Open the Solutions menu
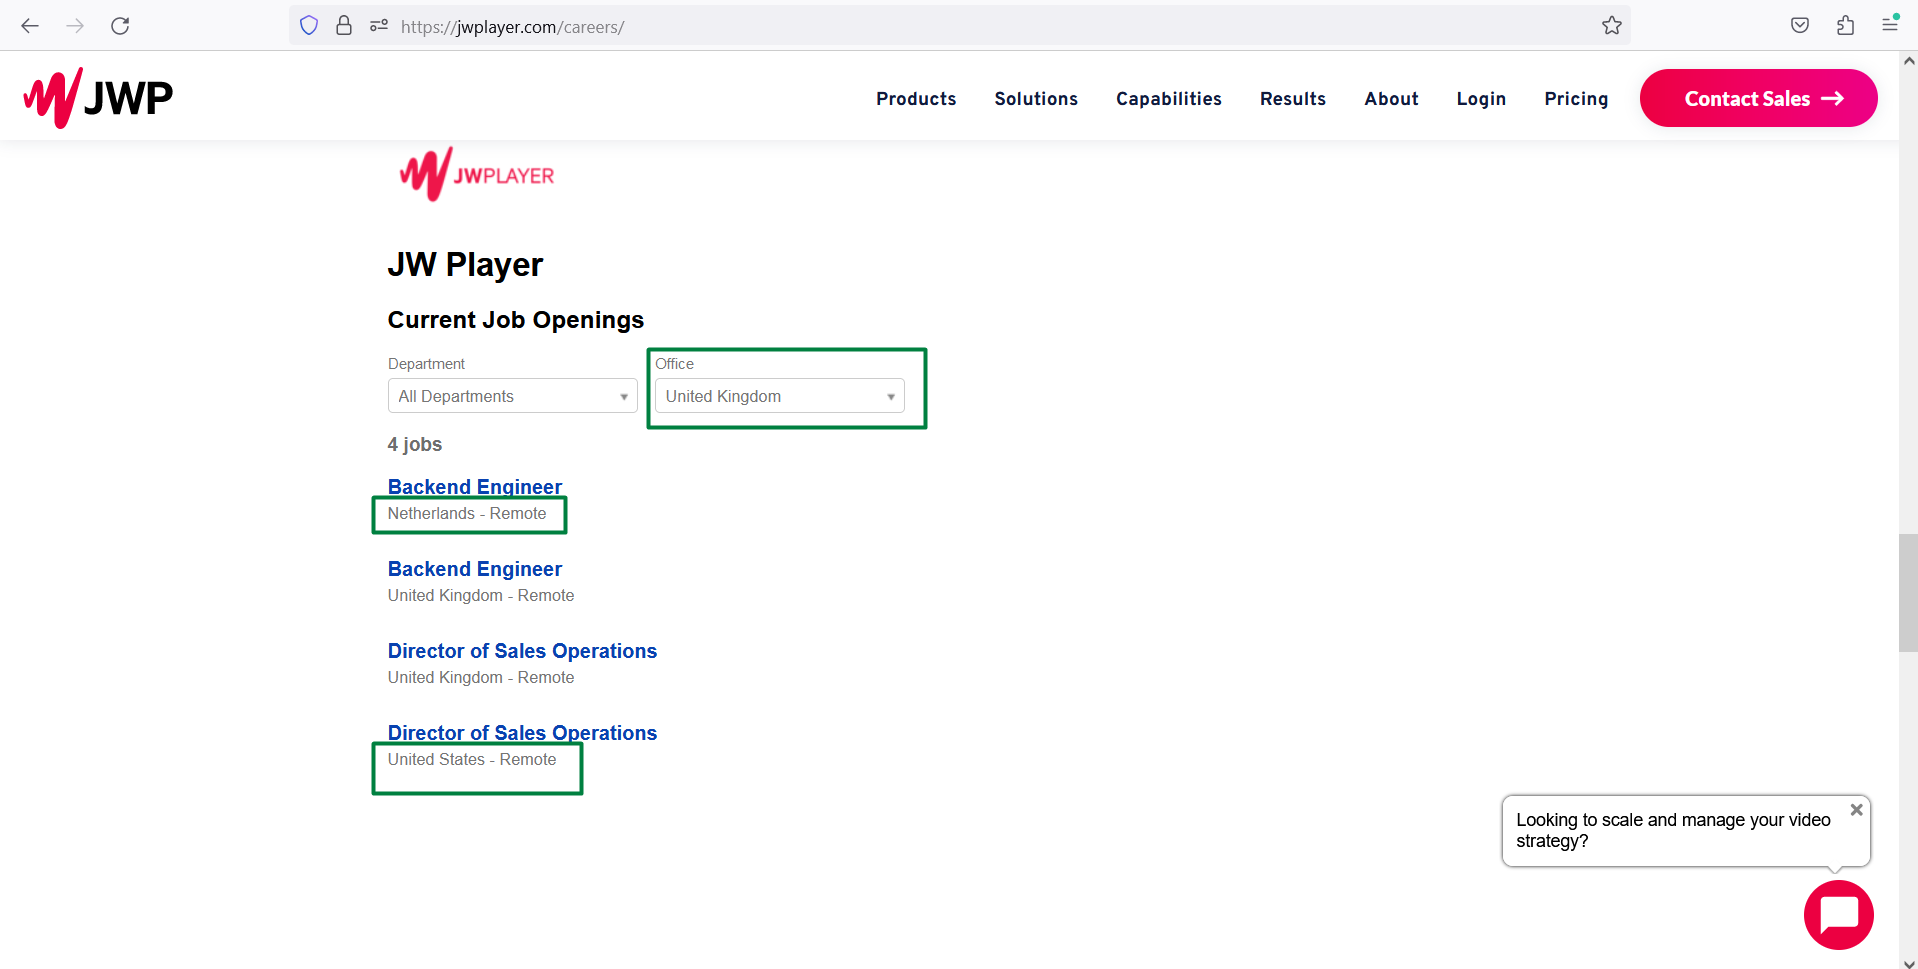Viewport: 1918px width, 969px height. click(x=1036, y=99)
